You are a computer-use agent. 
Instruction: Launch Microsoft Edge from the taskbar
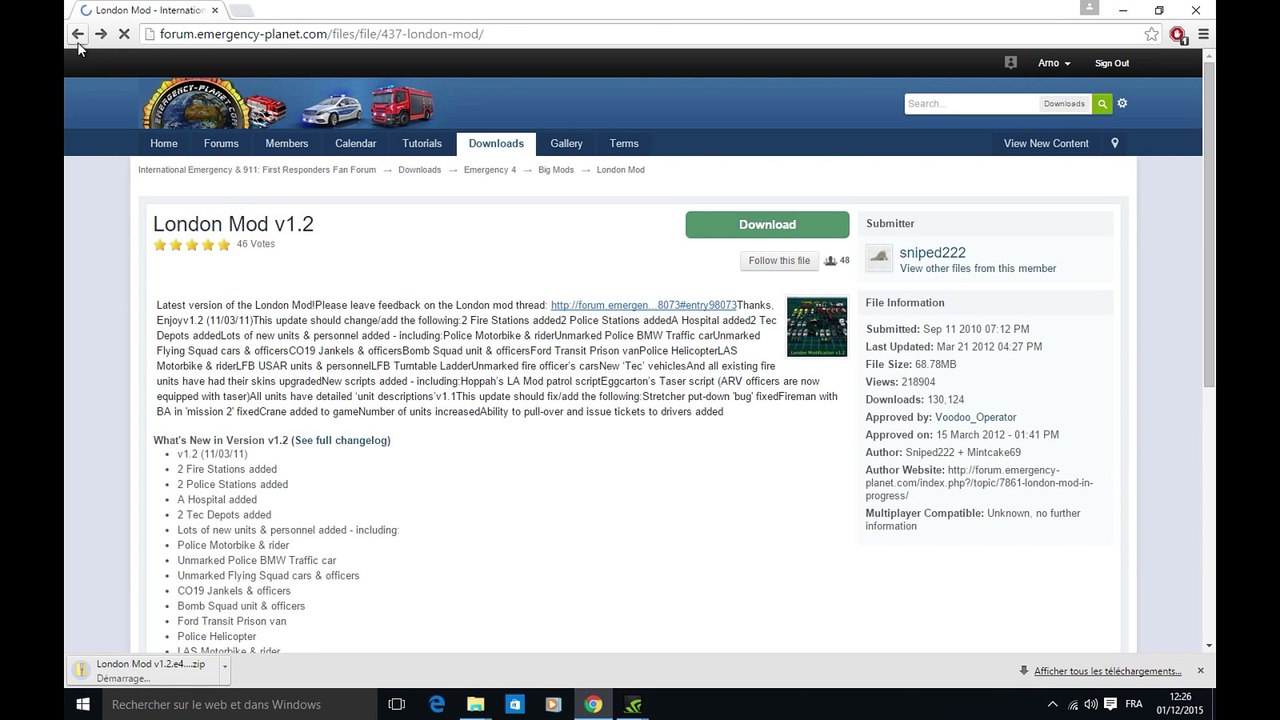(437, 704)
